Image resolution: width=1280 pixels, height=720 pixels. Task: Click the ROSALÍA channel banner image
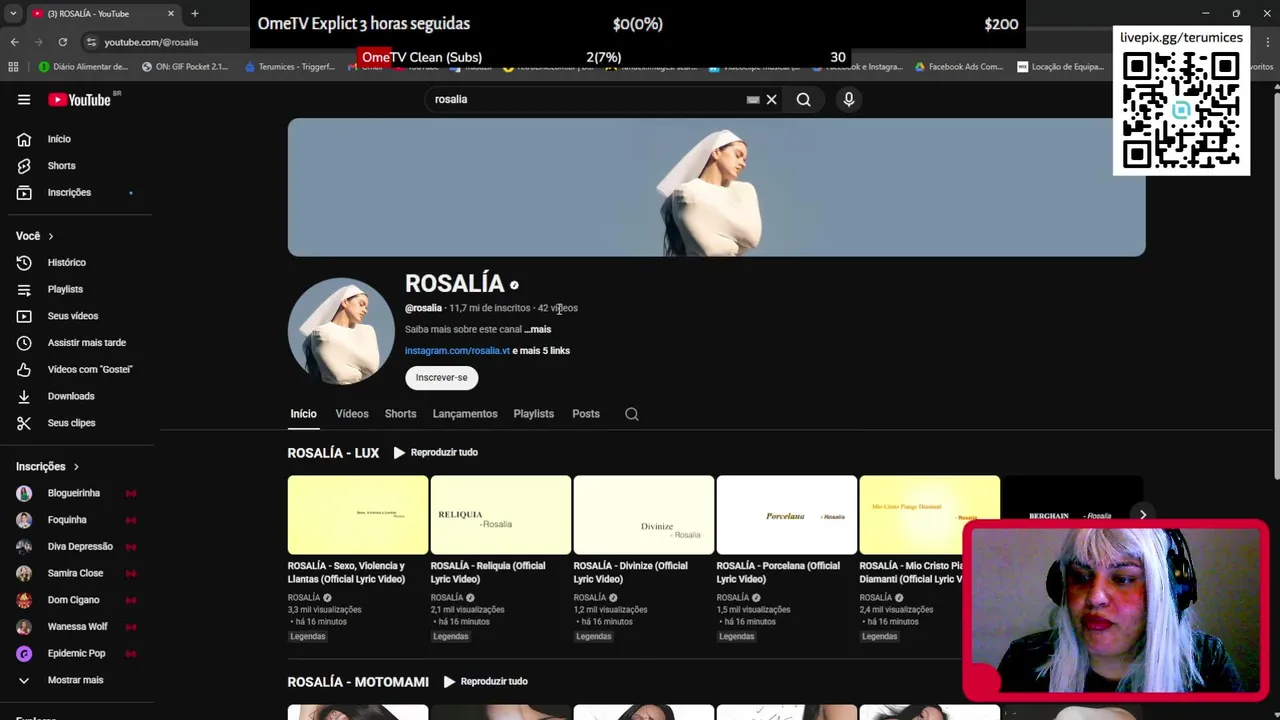pyautogui.click(x=716, y=187)
